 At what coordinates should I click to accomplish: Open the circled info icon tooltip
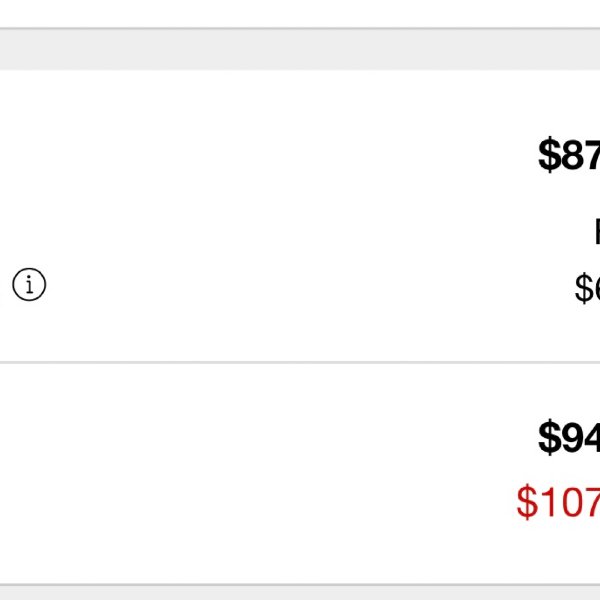[29, 284]
